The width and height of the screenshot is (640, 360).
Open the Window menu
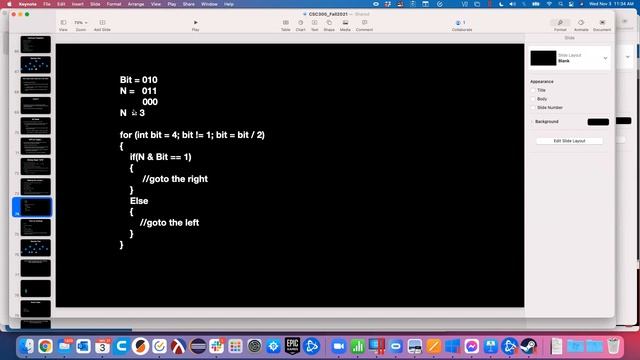tap(209, 4)
